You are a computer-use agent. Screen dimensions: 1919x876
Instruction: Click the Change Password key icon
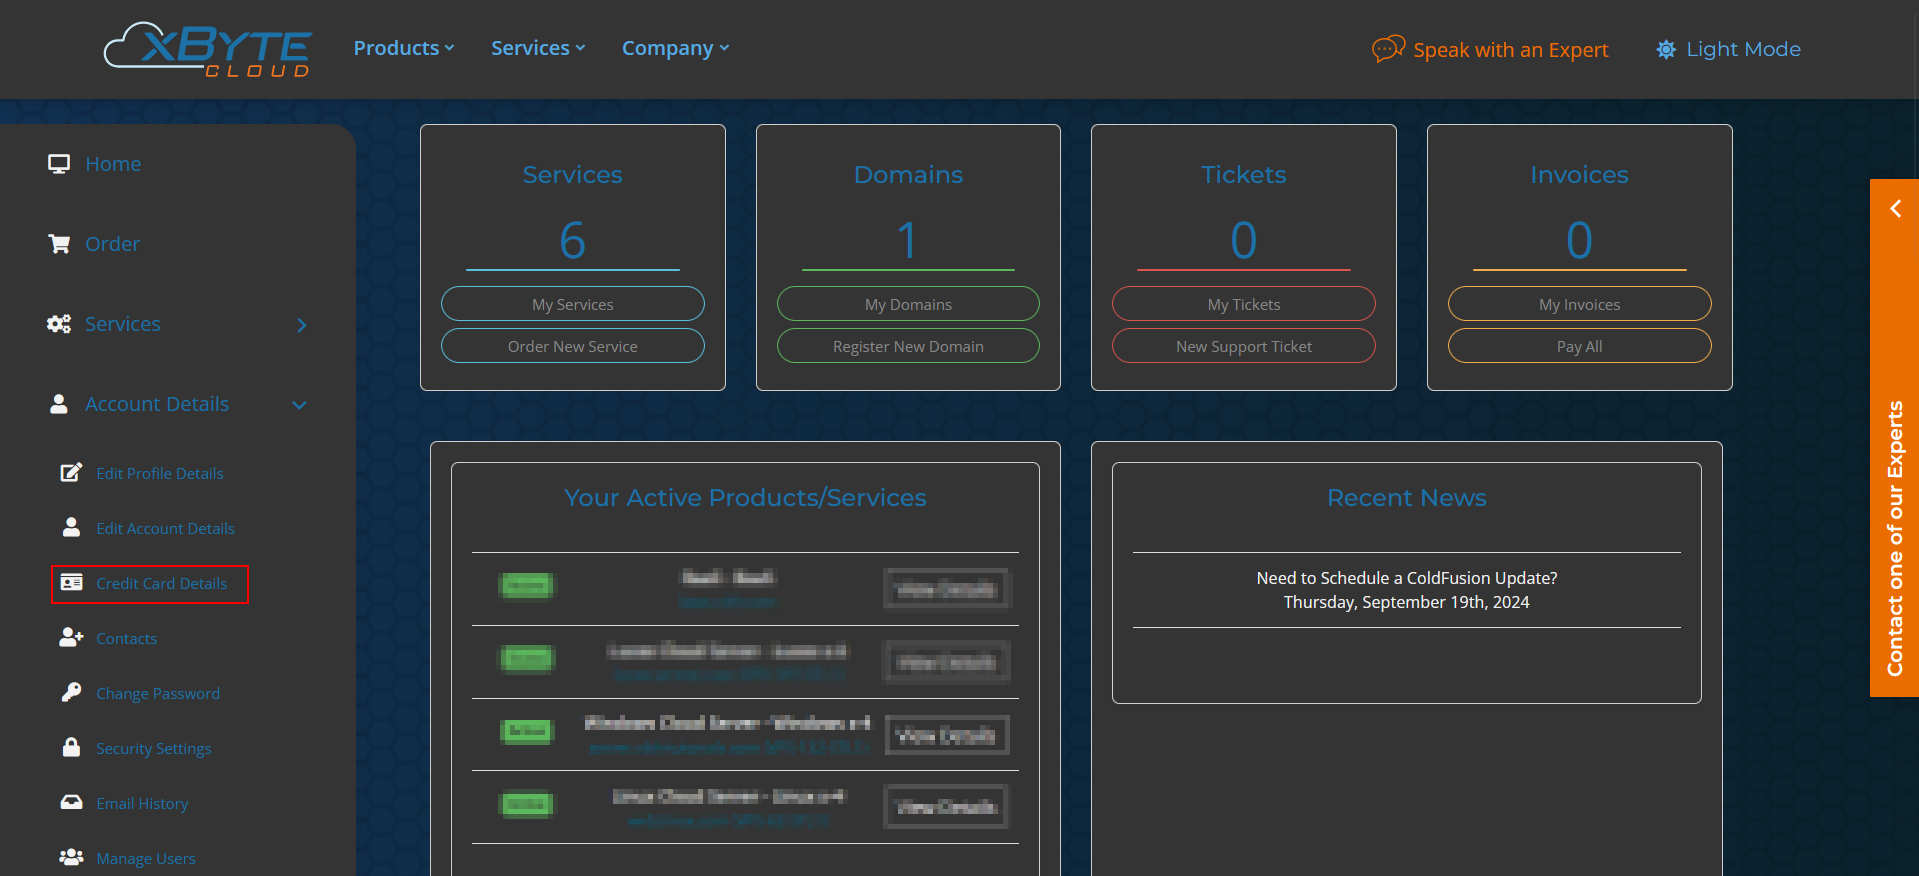pos(71,693)
